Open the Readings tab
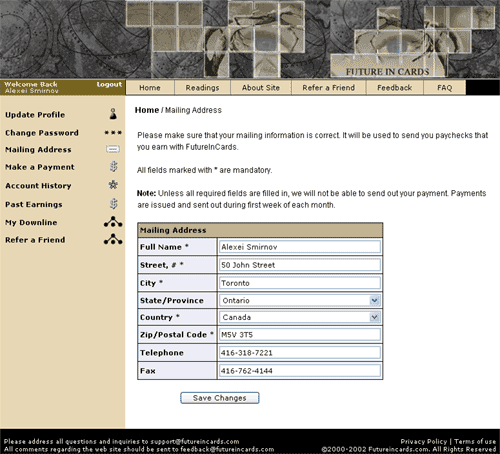The height and width of the screenshot is (454, 500). pyautogui.click(x=202, y=88)
